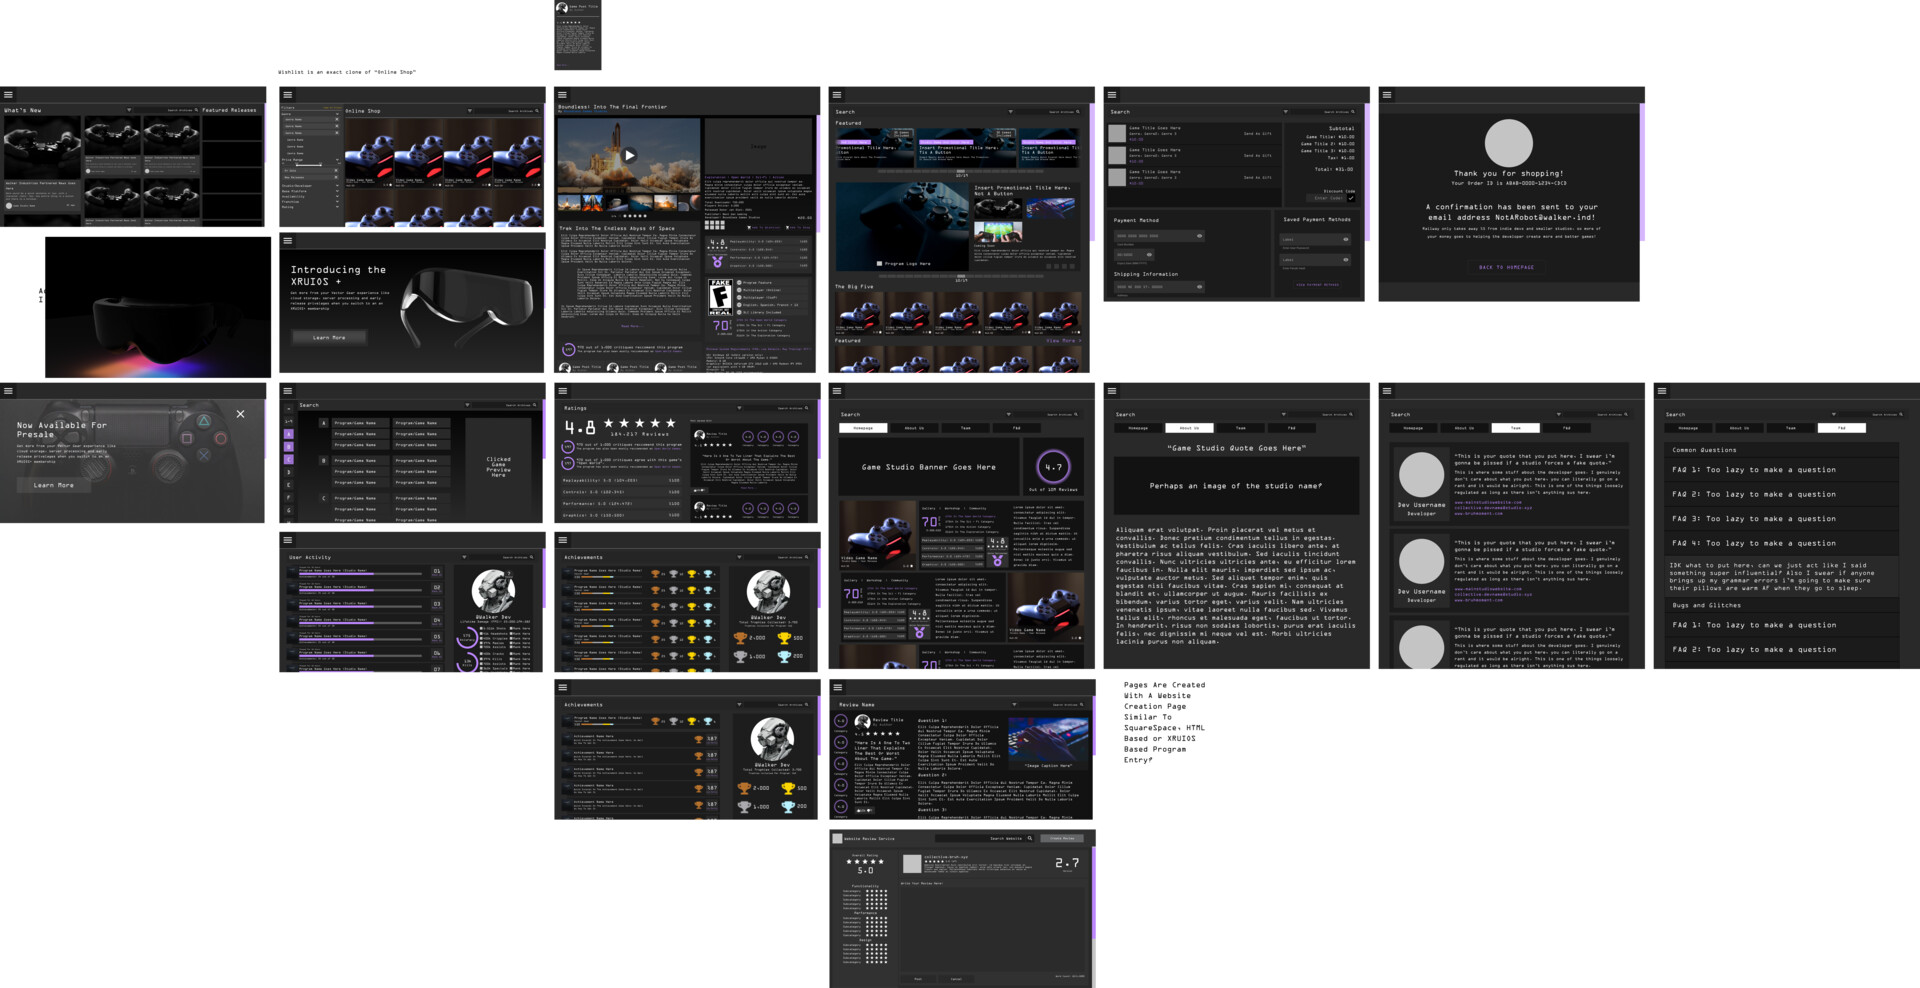This screenshot has height=988, width=1920.
Task: Check the Discount Code checkbox on the checkout page
Action: (1352, 197)
